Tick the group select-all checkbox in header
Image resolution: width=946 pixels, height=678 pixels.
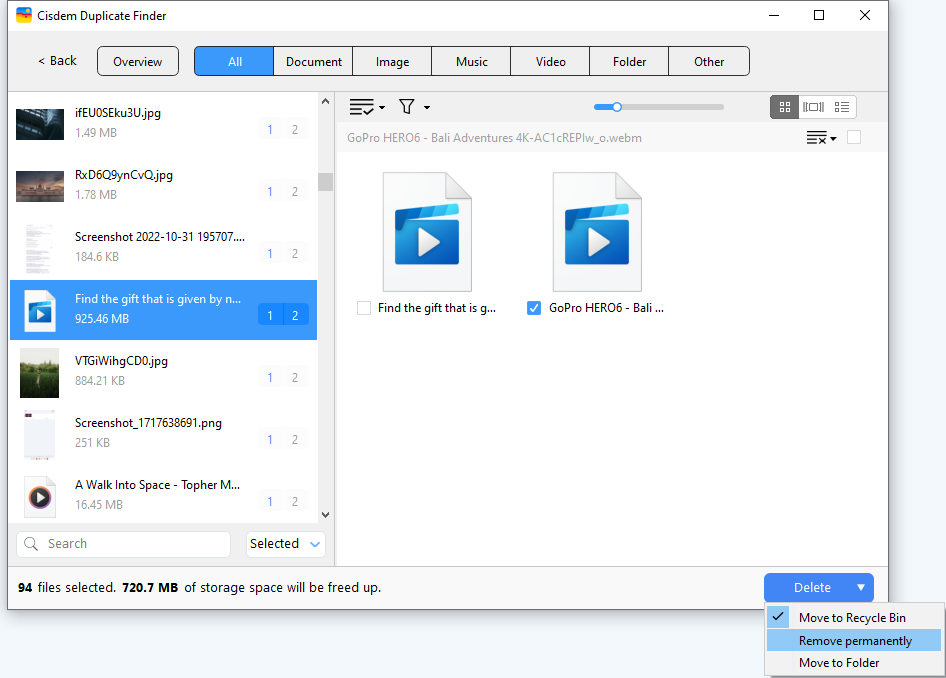(854, 138)
